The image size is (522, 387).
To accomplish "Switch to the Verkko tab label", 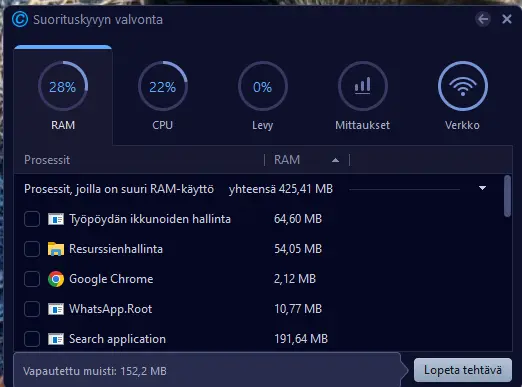I will pyautogui.click(x=462, y=125).
